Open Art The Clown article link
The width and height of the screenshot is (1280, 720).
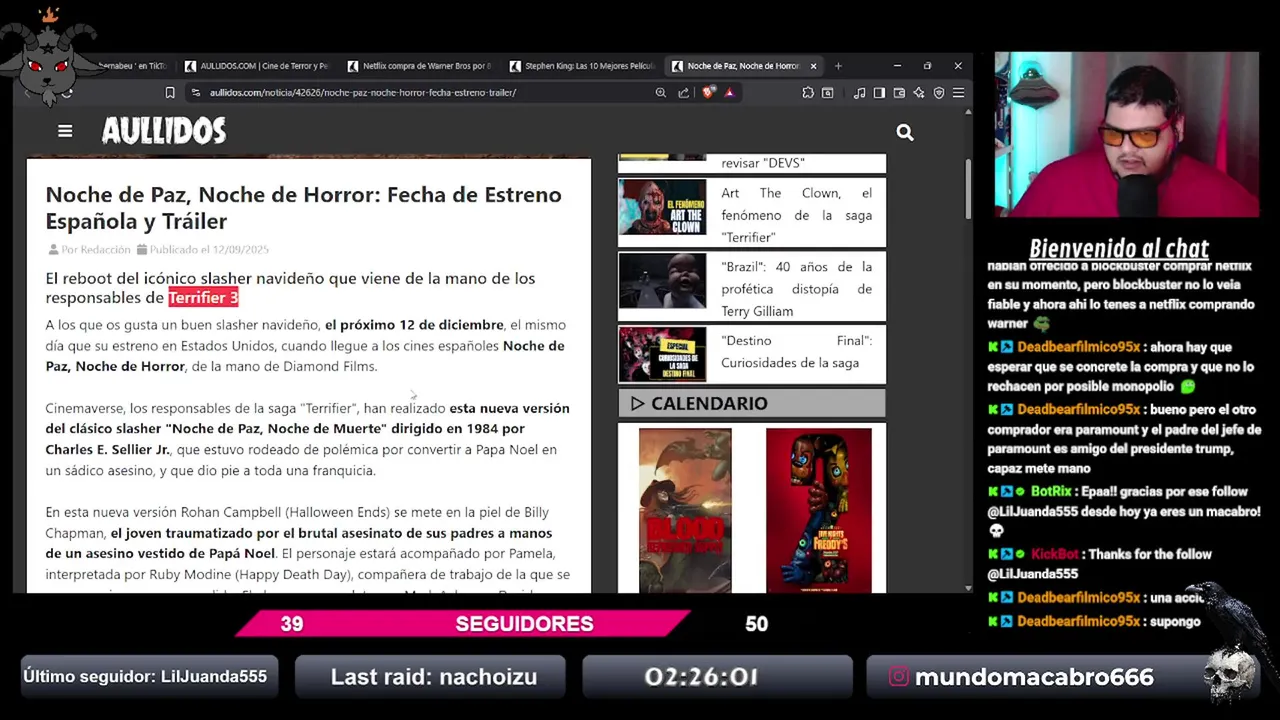pyautogui.click(x=796, y=215)
